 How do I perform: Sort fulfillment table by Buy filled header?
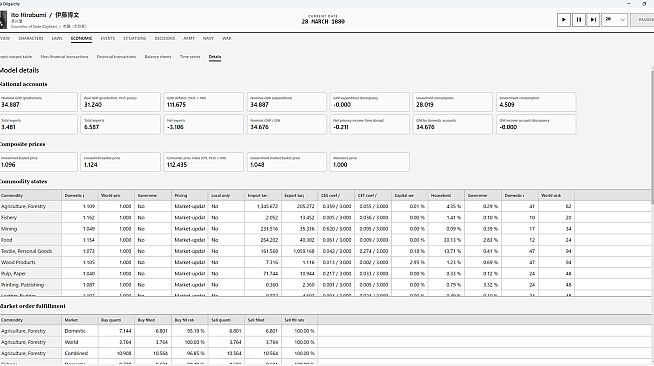(153, 320)
